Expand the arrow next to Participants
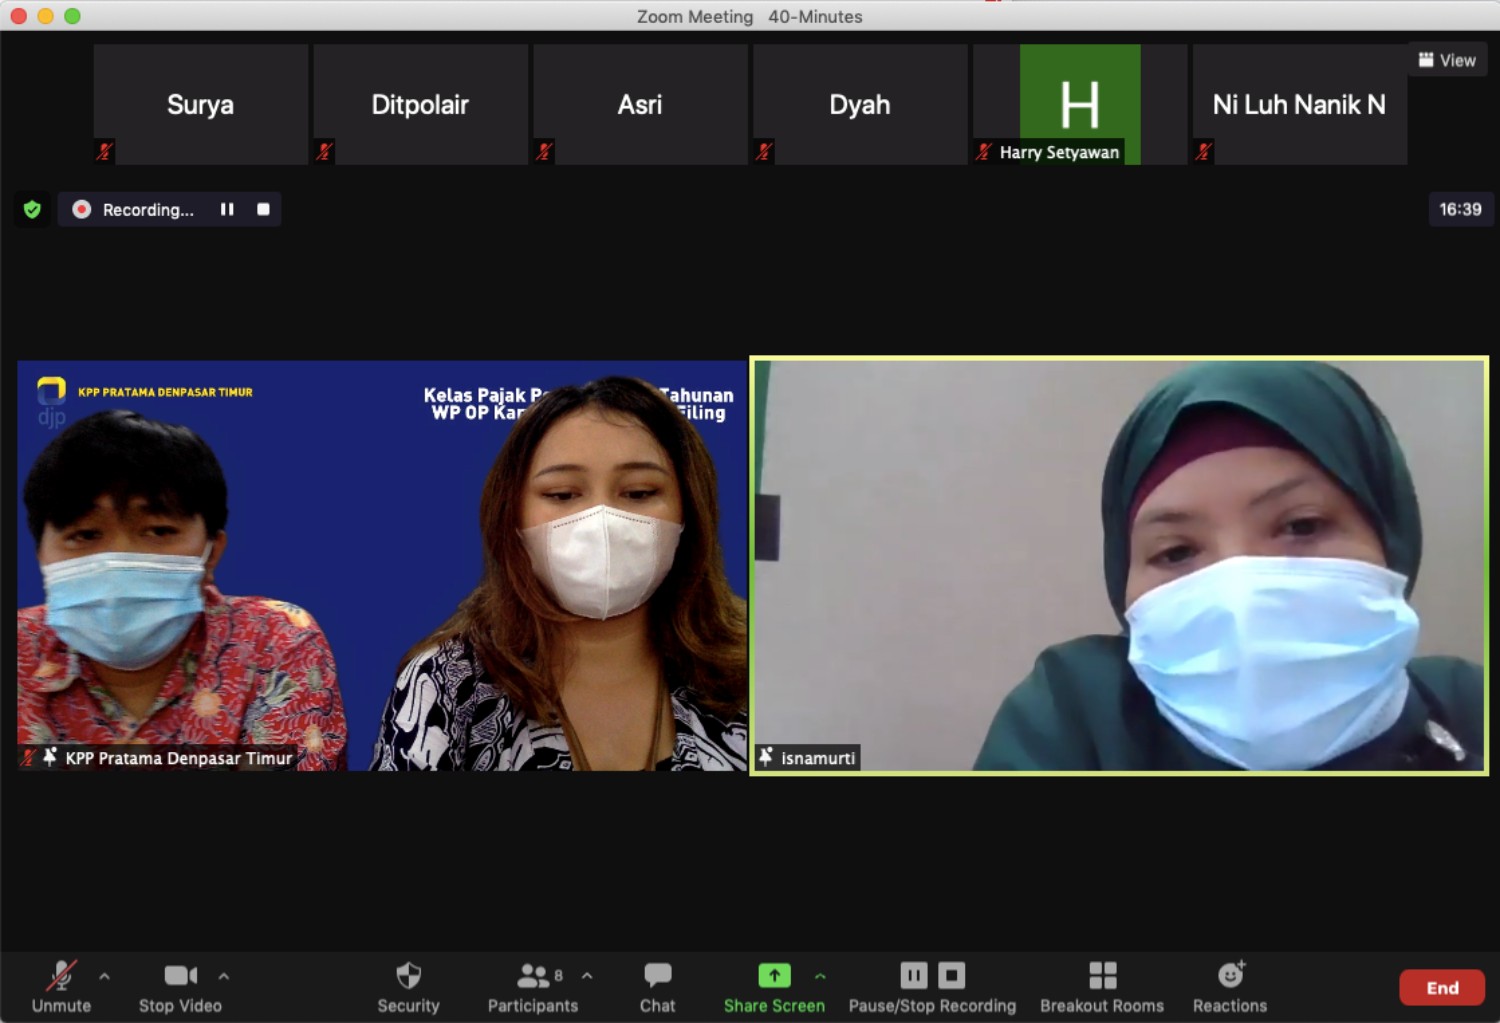Screen dimensions: 1500x1023 587,976
